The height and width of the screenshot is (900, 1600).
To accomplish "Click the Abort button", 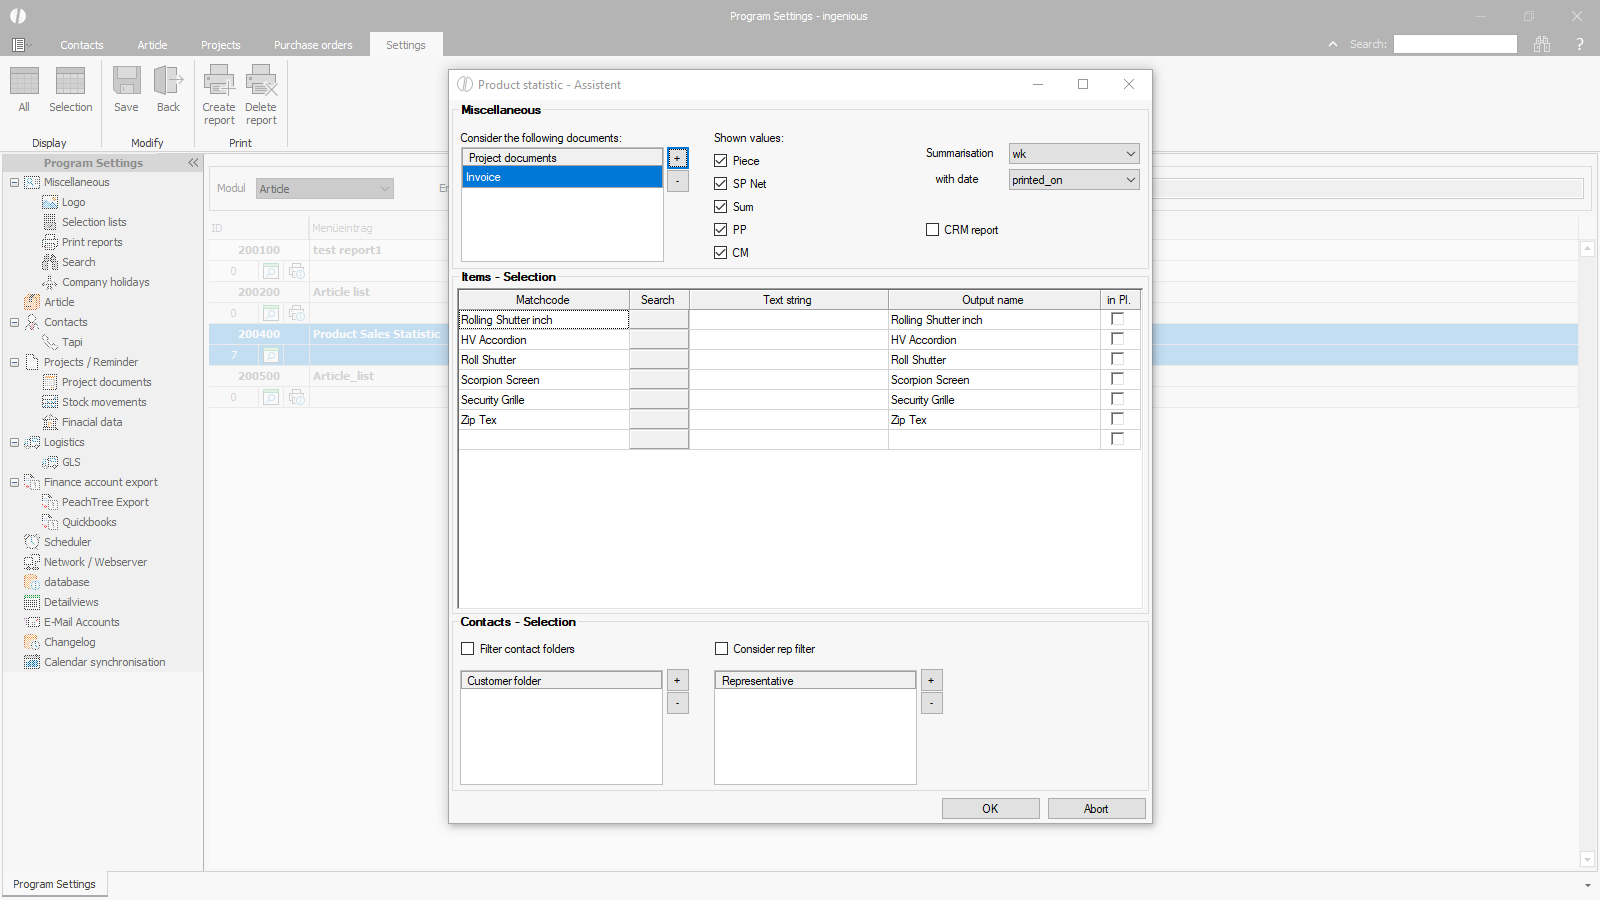I will coord(1096,809).
